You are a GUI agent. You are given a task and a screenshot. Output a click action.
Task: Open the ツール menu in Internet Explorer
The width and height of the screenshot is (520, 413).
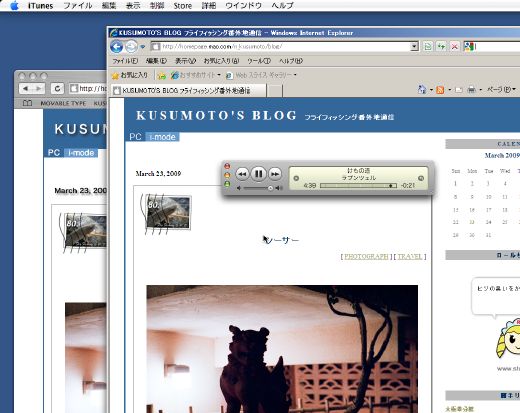tap(258, 61)
